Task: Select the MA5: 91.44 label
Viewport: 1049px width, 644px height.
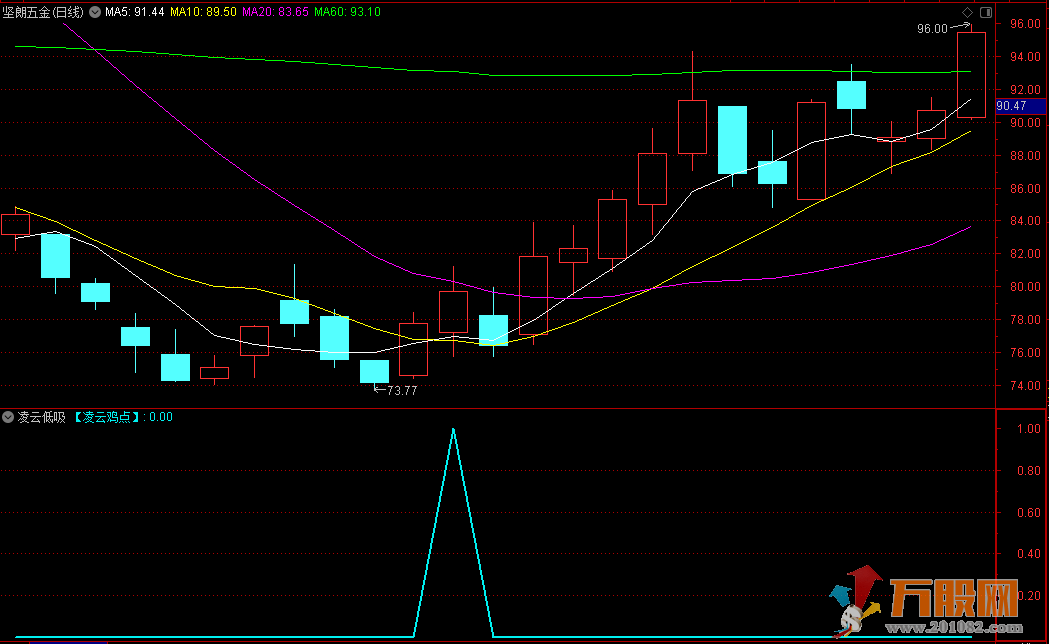Action: tap(134, 12)
